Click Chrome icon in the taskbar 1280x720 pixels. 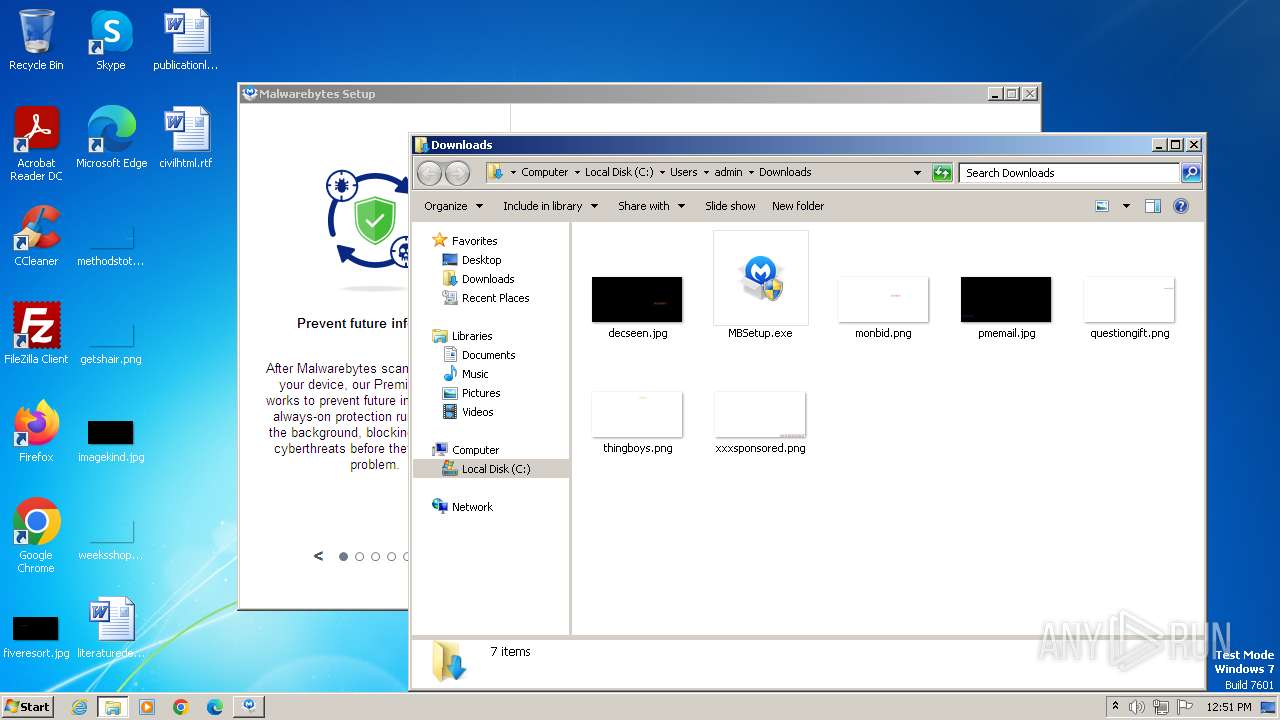point(181,707)
